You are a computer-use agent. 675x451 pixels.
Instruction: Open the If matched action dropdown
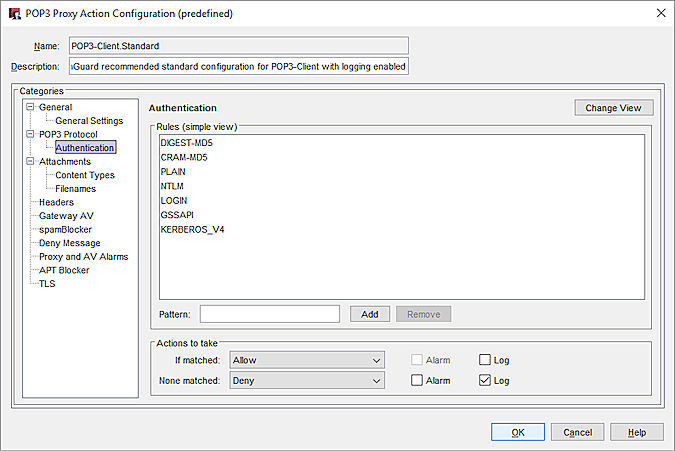(x=307, y=360)
